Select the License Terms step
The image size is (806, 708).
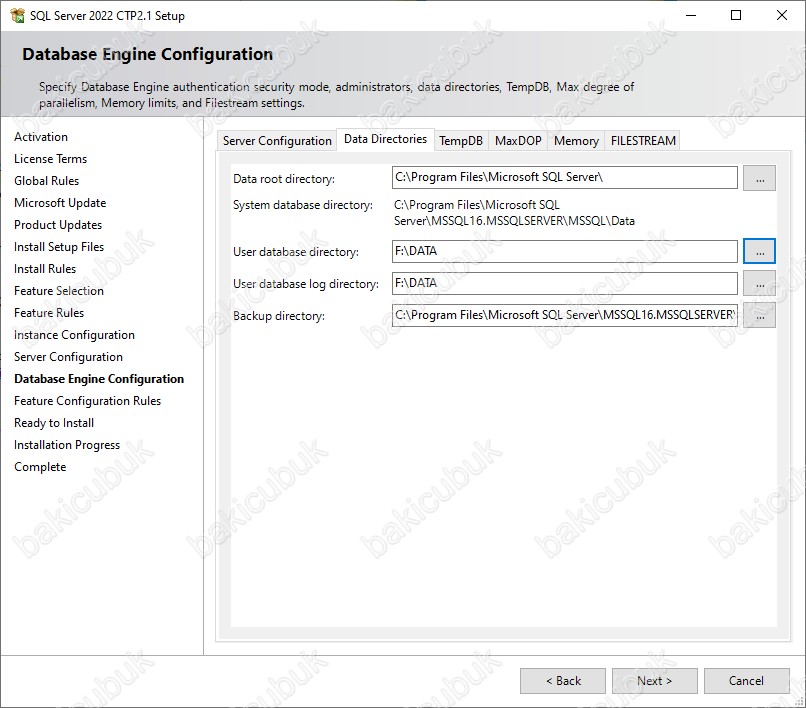pos(50,159)
